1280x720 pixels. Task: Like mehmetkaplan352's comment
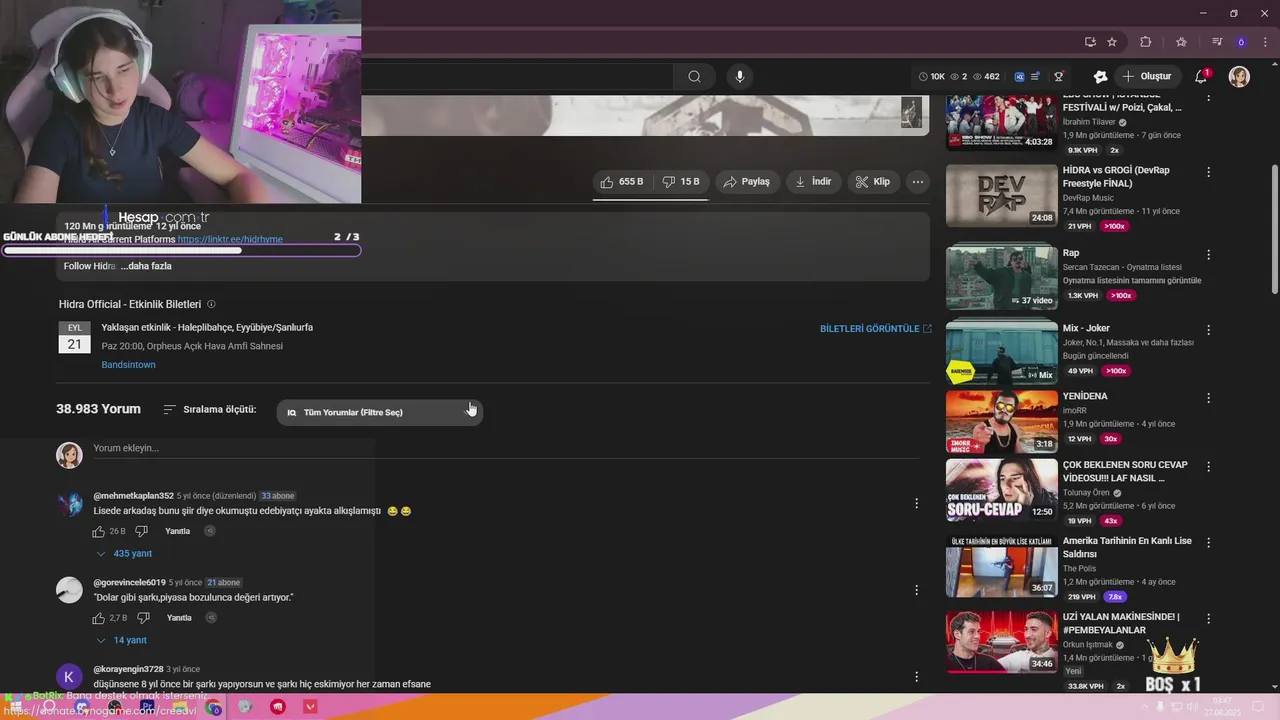pos(99,531)
